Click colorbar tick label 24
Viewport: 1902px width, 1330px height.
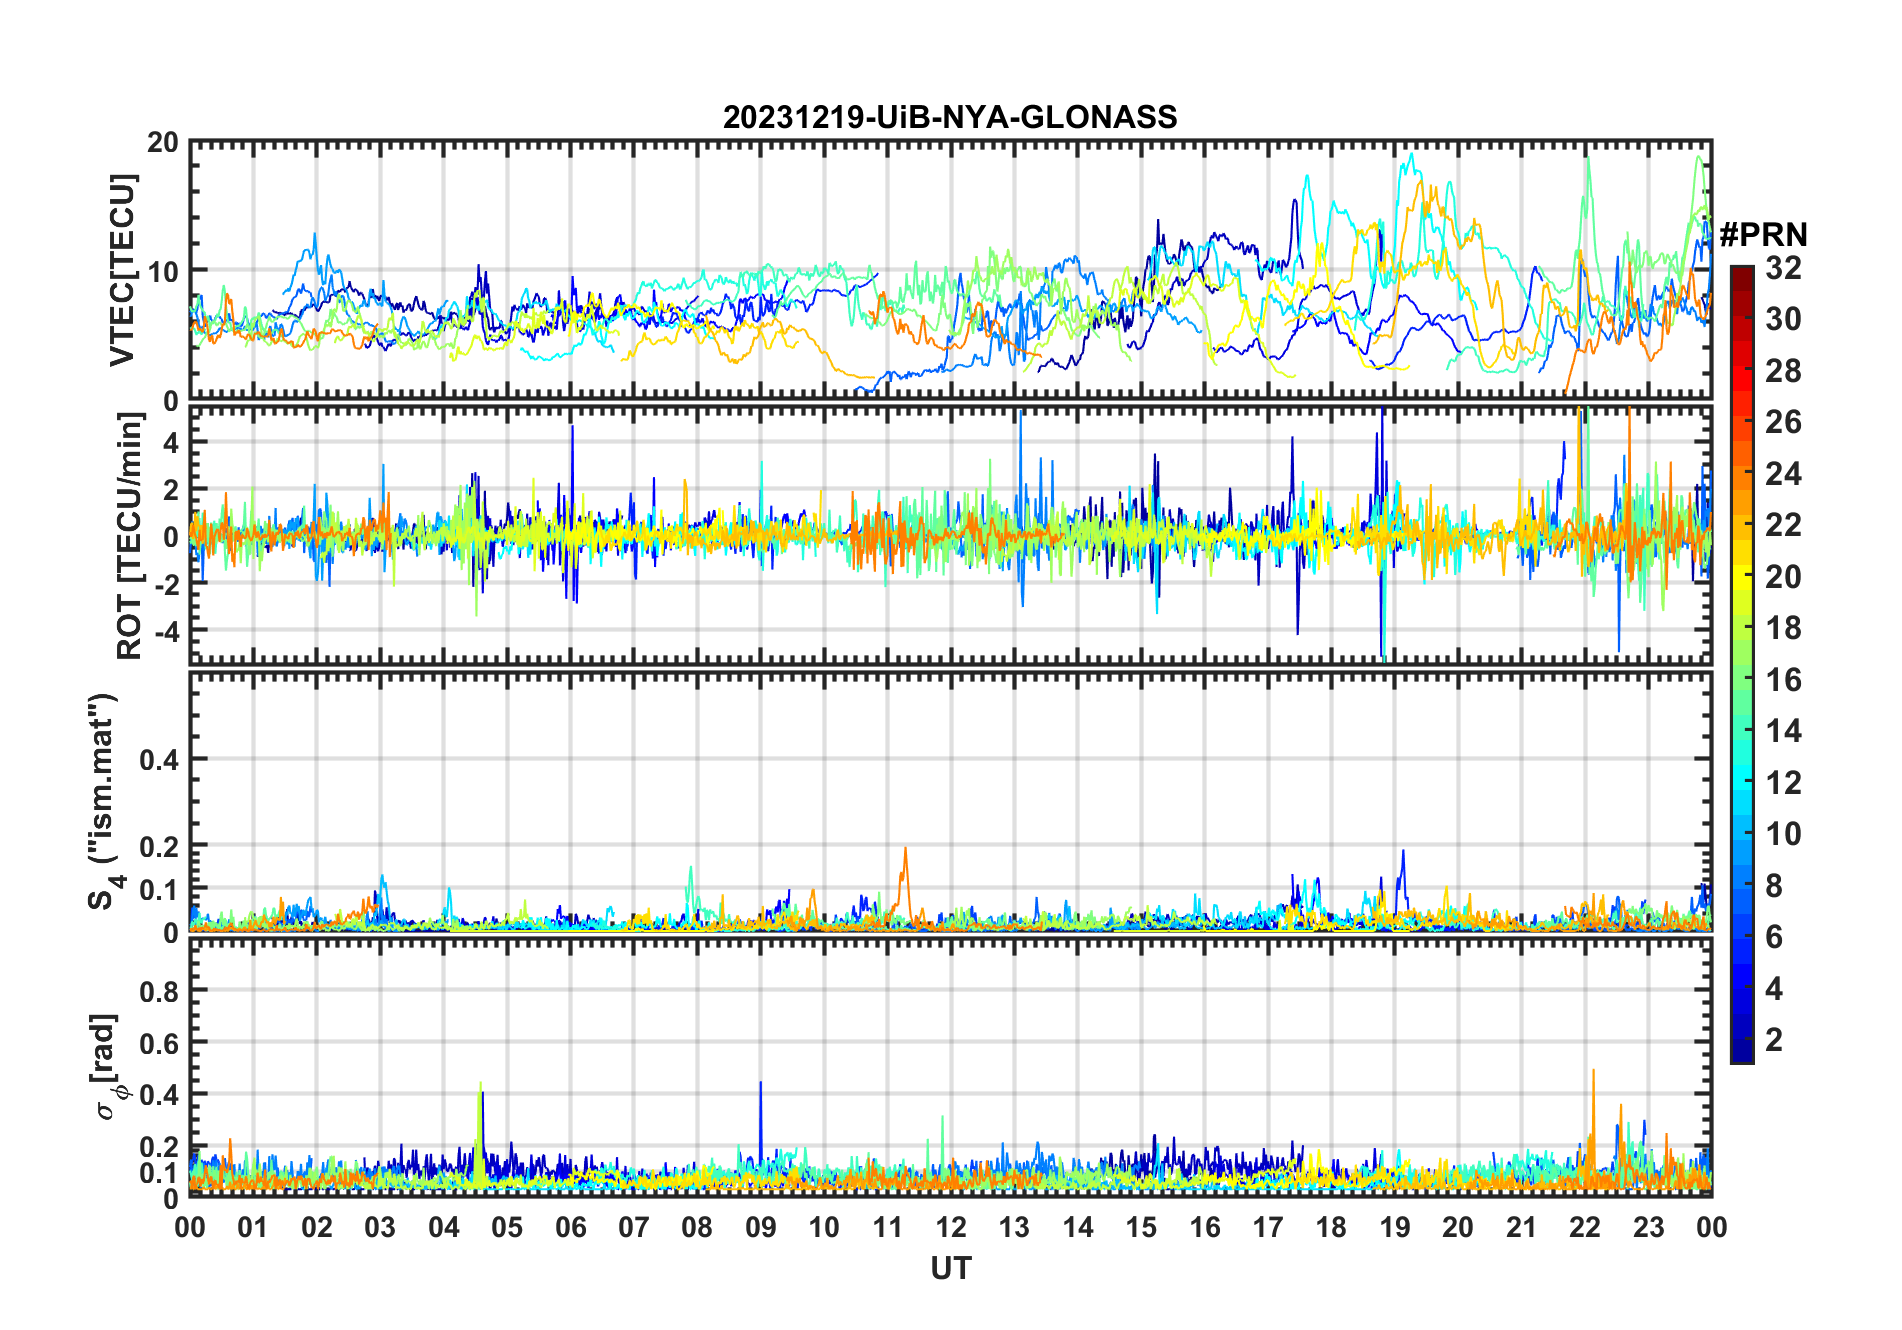pyautogui.click(x=1783, y=473)
